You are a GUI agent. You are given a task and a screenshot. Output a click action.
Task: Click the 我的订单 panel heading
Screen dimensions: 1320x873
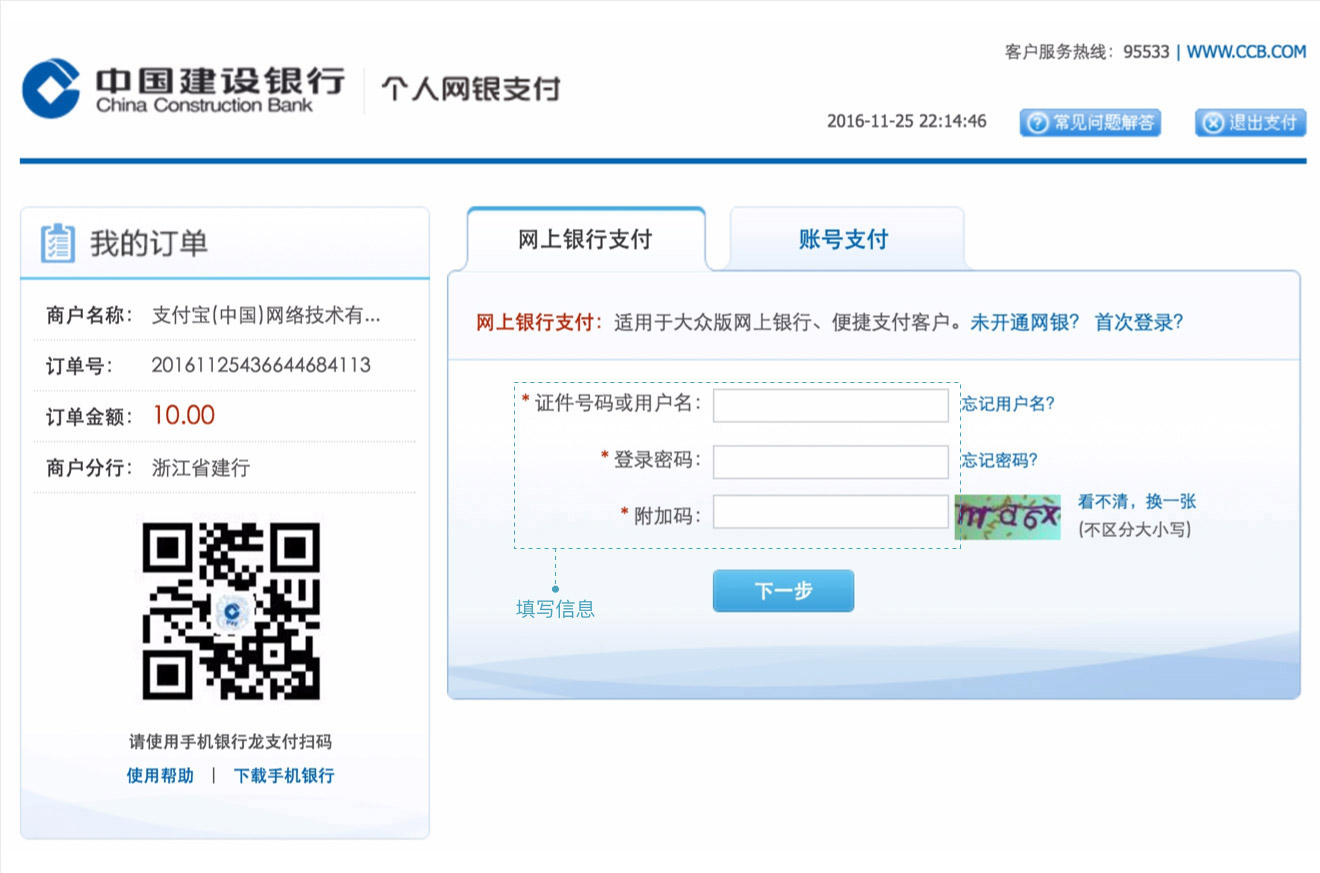(149, 243)
